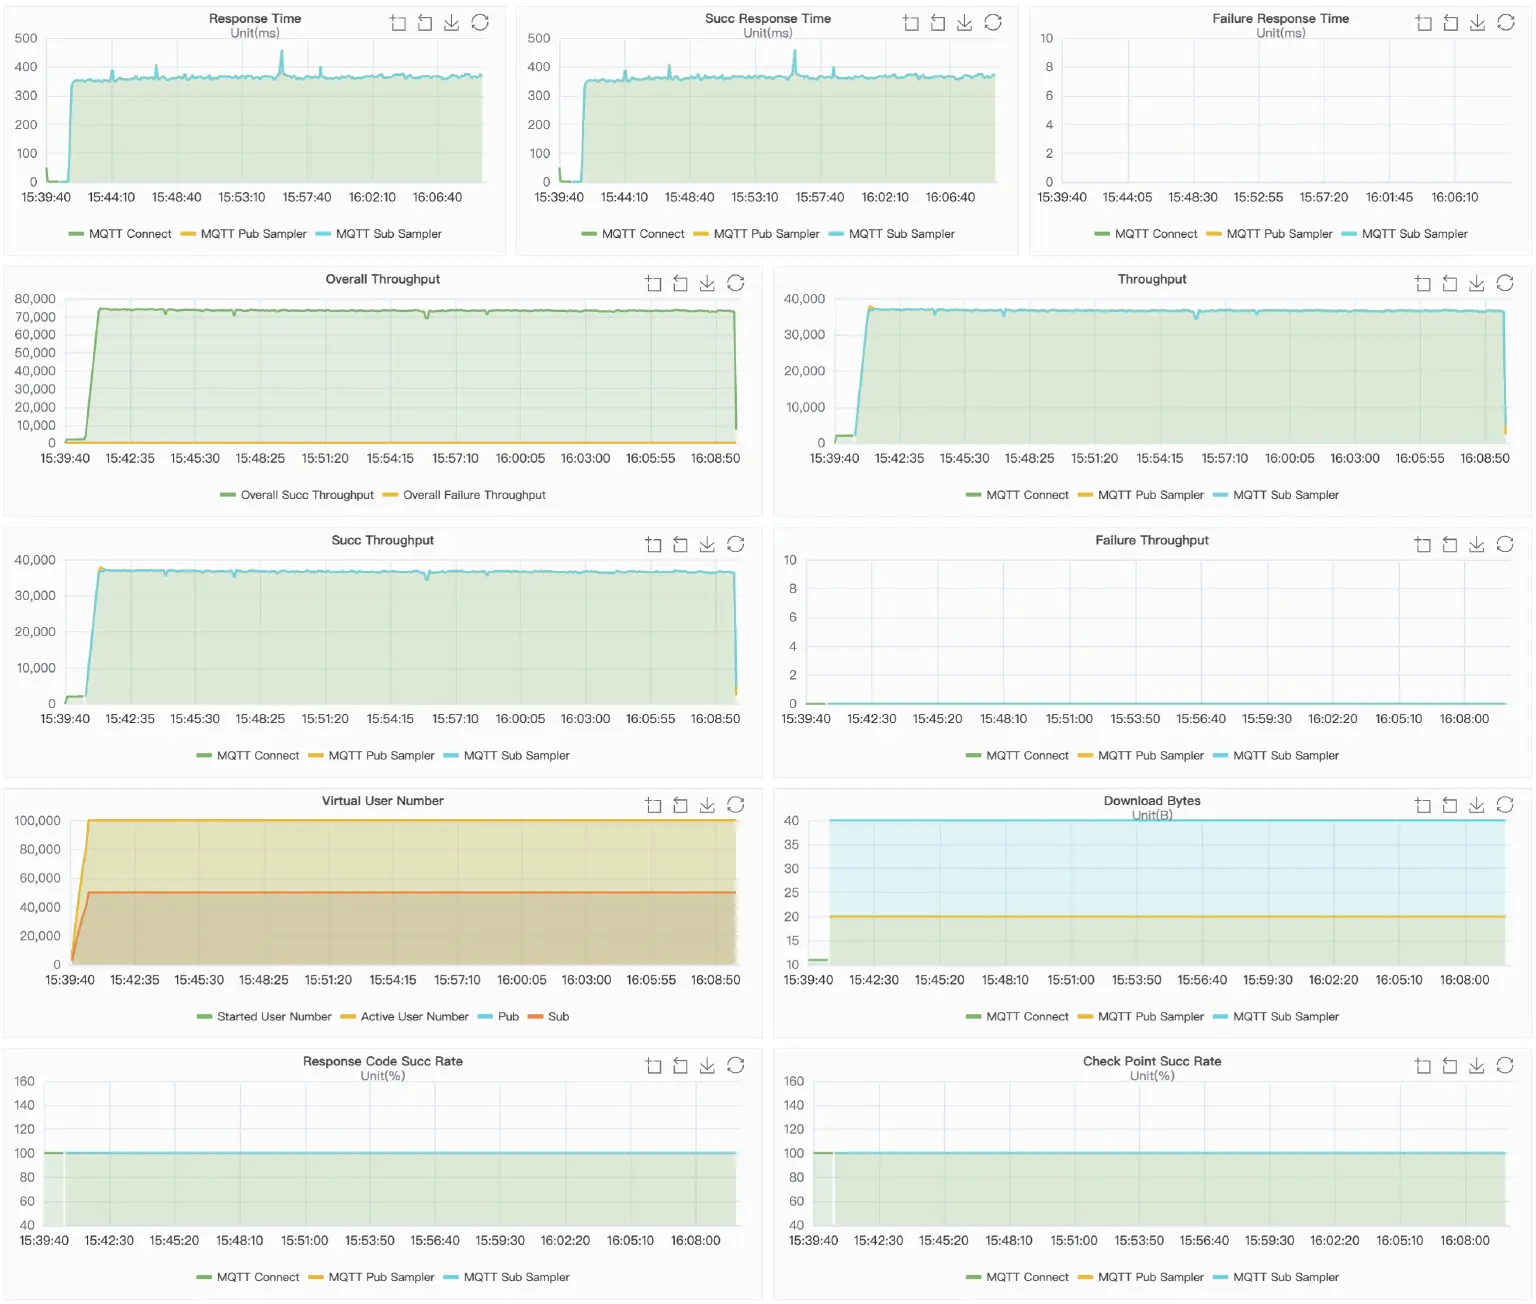1536x1304 pixels.
Task: Reset zoom on the Throughput chart
Action: click(x=1450, y=283)
